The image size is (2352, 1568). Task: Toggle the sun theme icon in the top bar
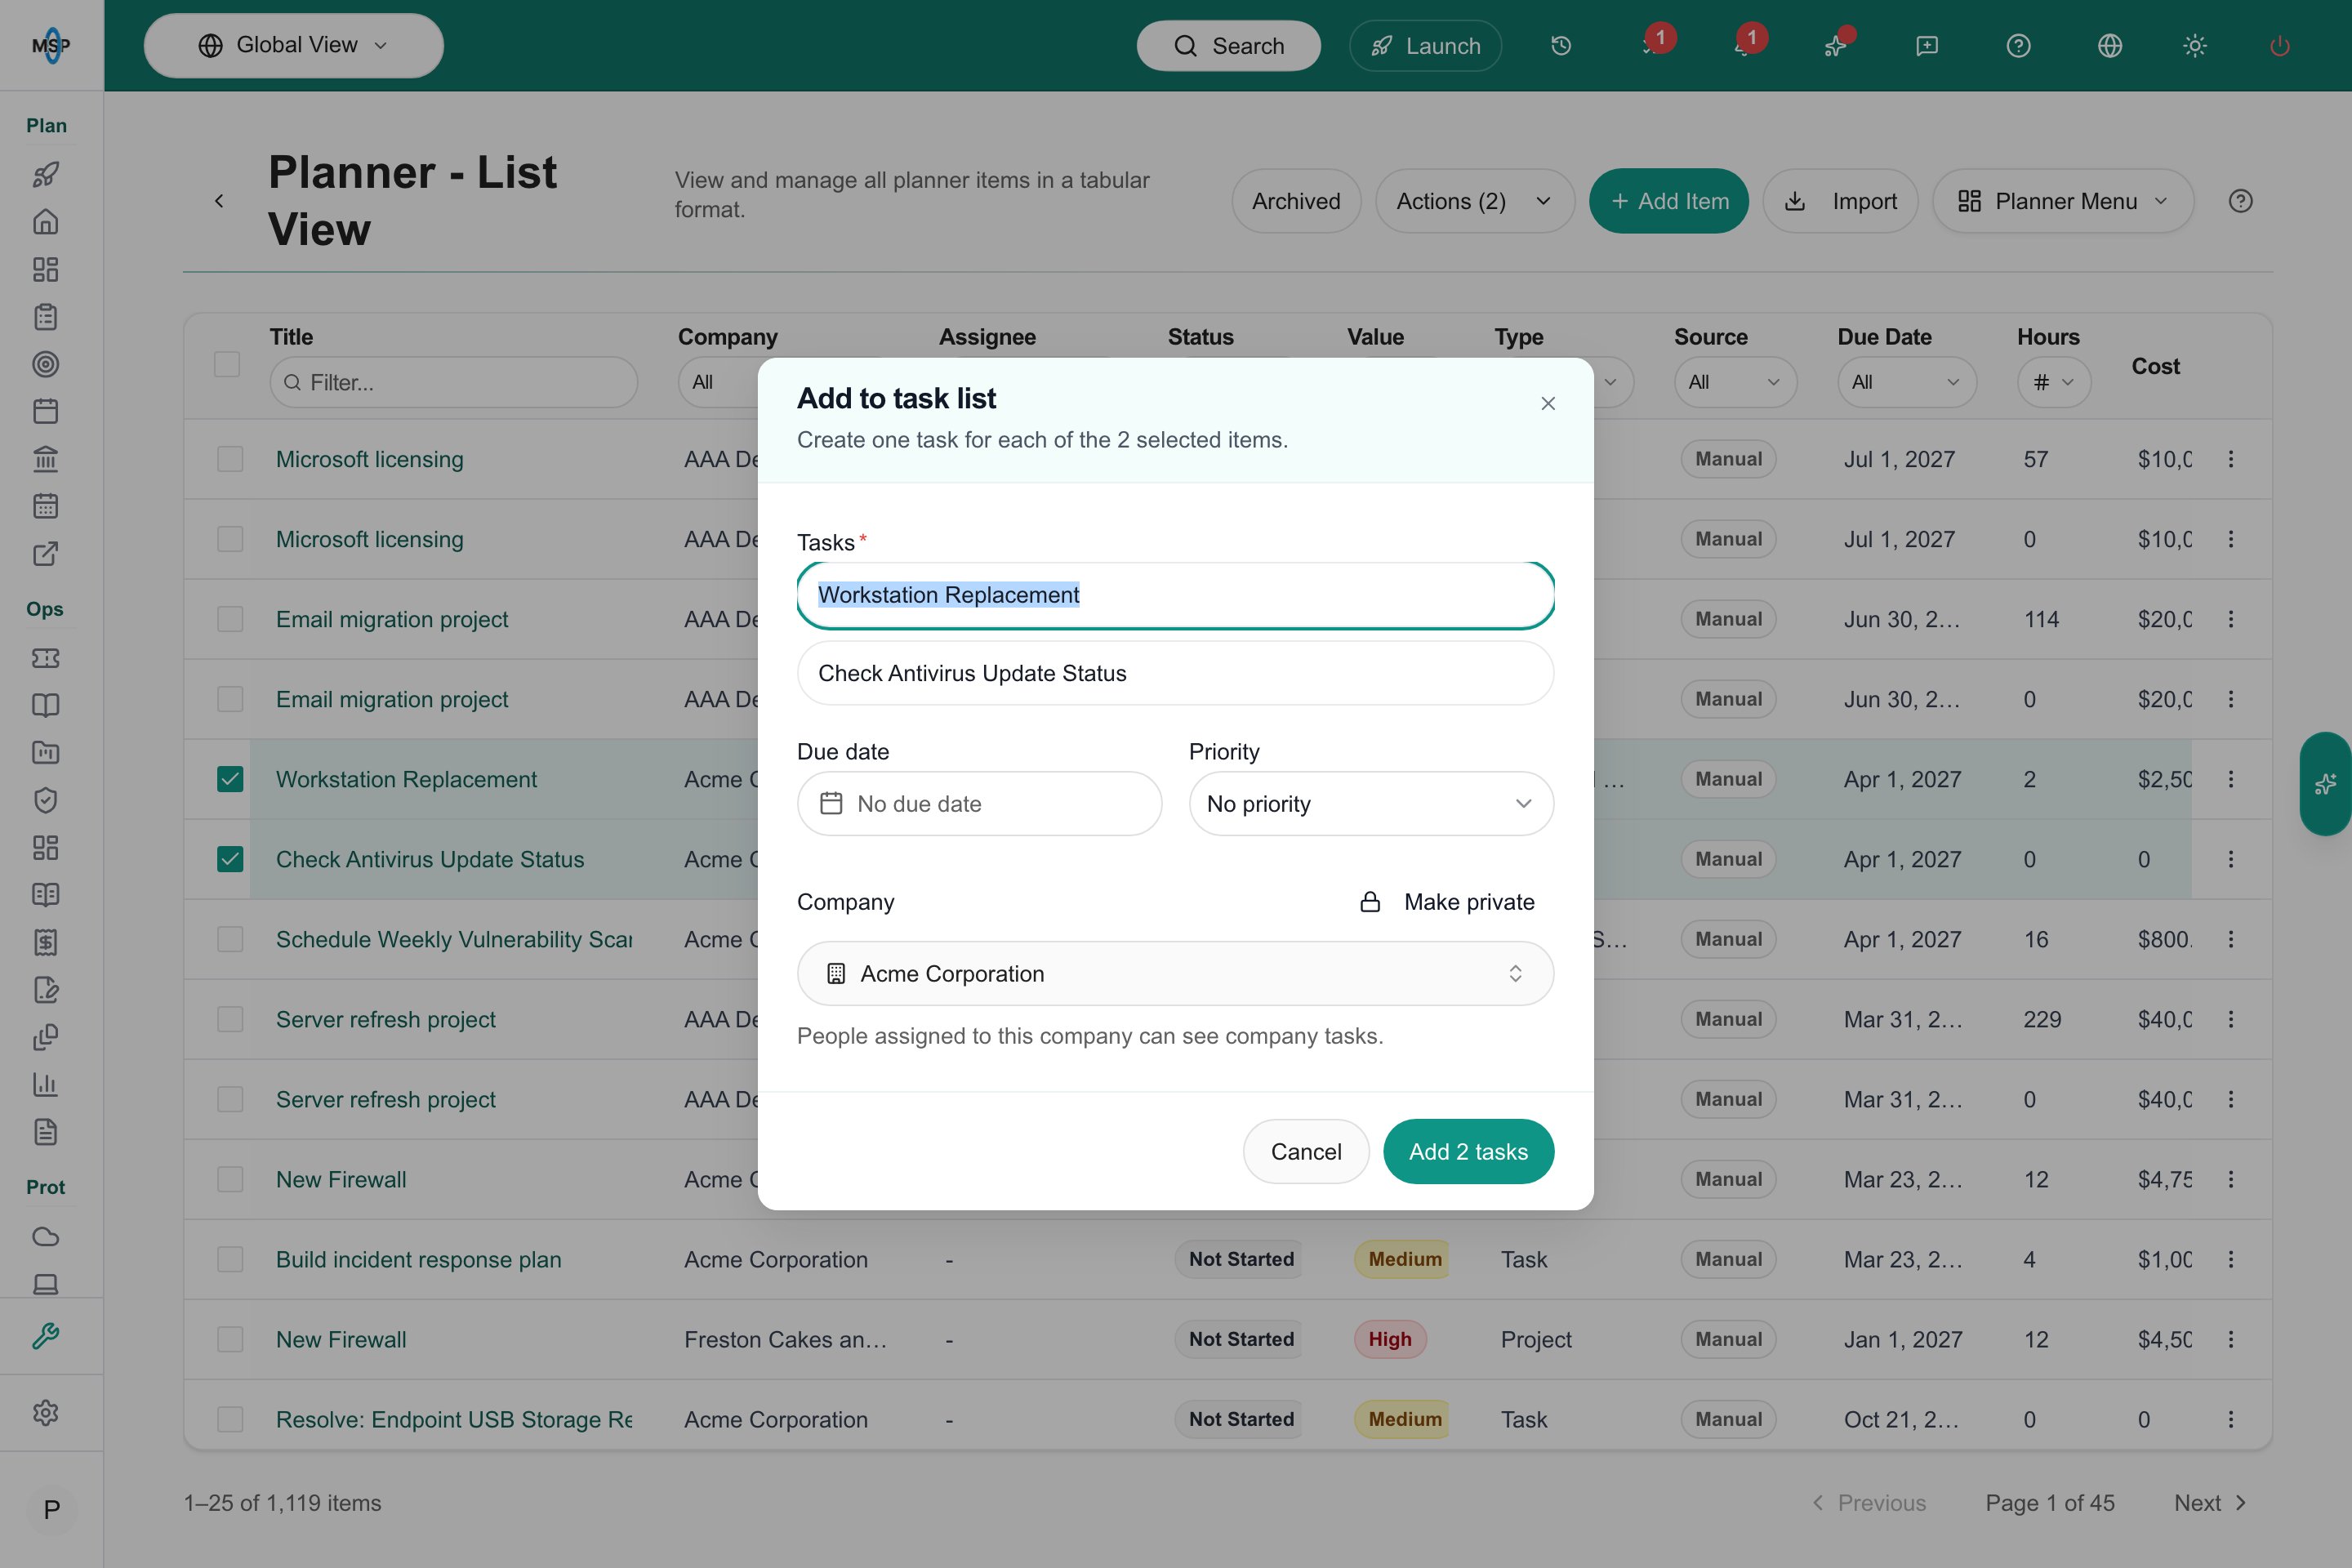[x=2195, y=46]
